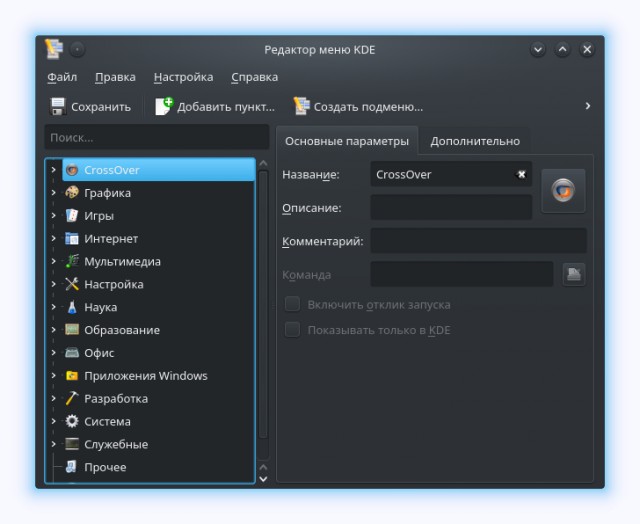Expand the Разработка category arrow

coord(53,398)
